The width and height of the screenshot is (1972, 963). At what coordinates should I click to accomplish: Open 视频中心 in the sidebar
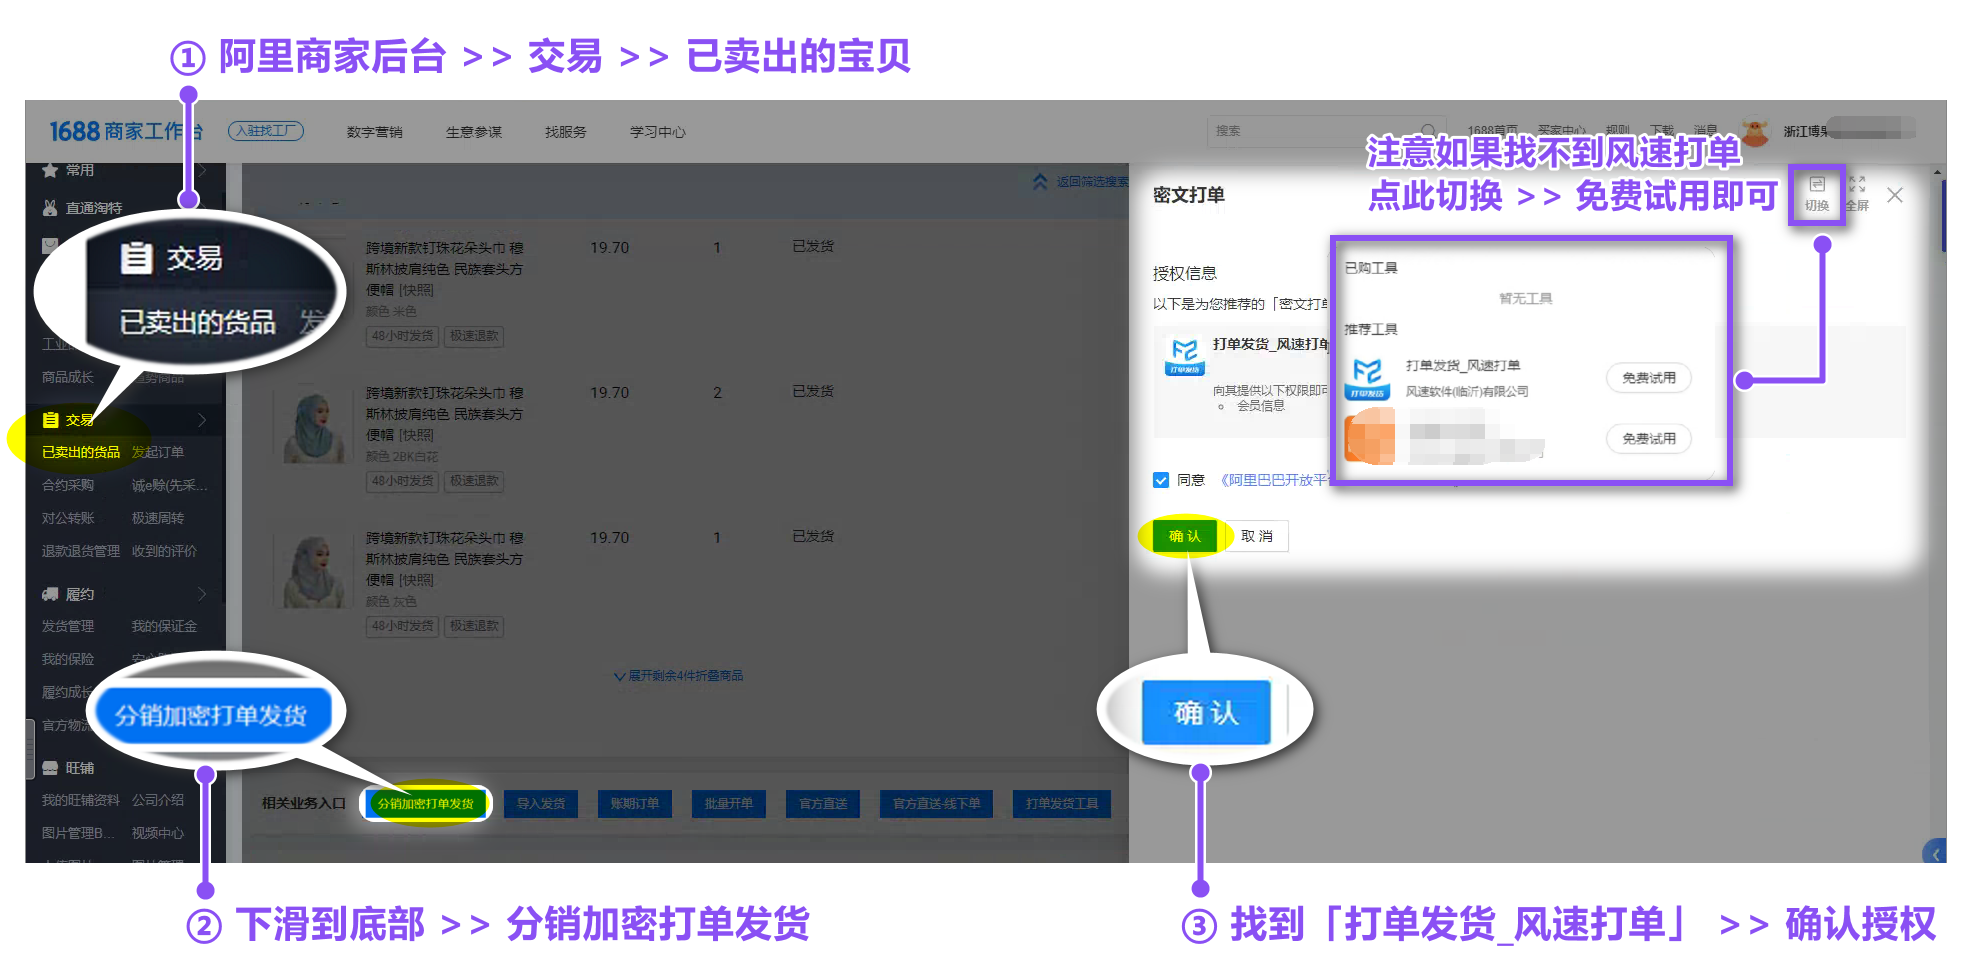[158, 833]
